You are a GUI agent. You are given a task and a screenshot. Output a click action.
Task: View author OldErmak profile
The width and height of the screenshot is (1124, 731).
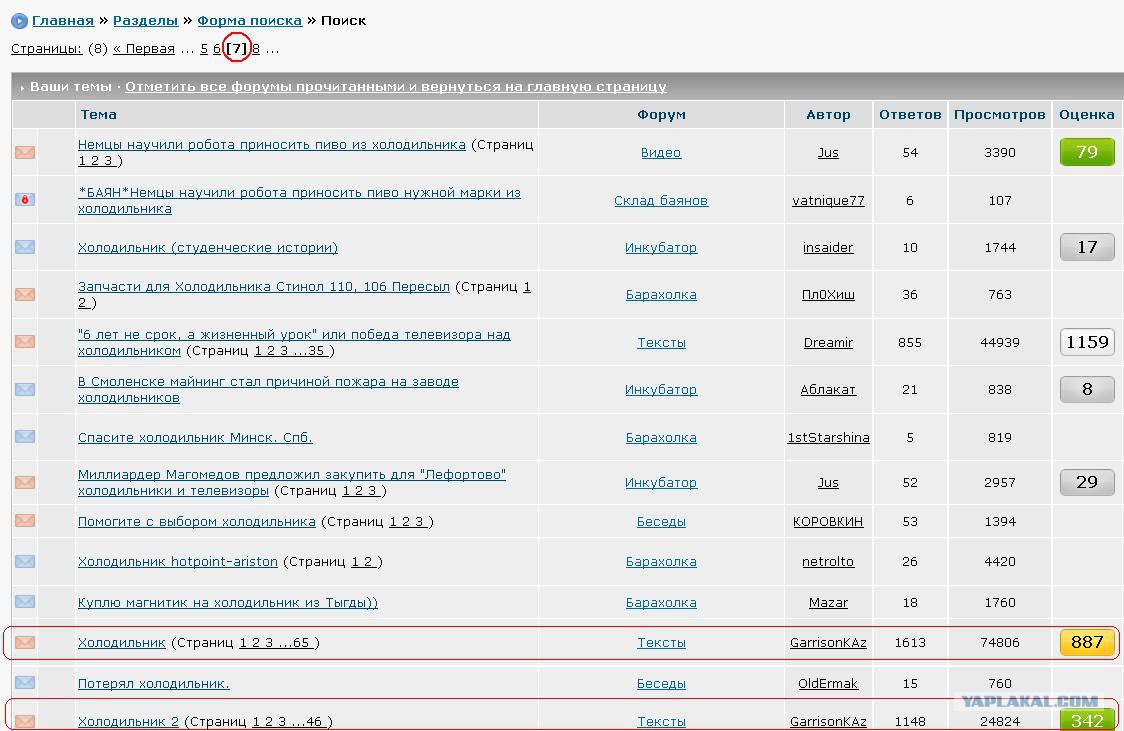click(828, 684)
